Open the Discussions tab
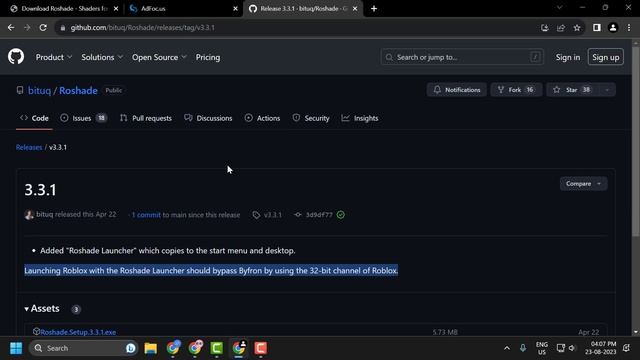 (208, 118)
